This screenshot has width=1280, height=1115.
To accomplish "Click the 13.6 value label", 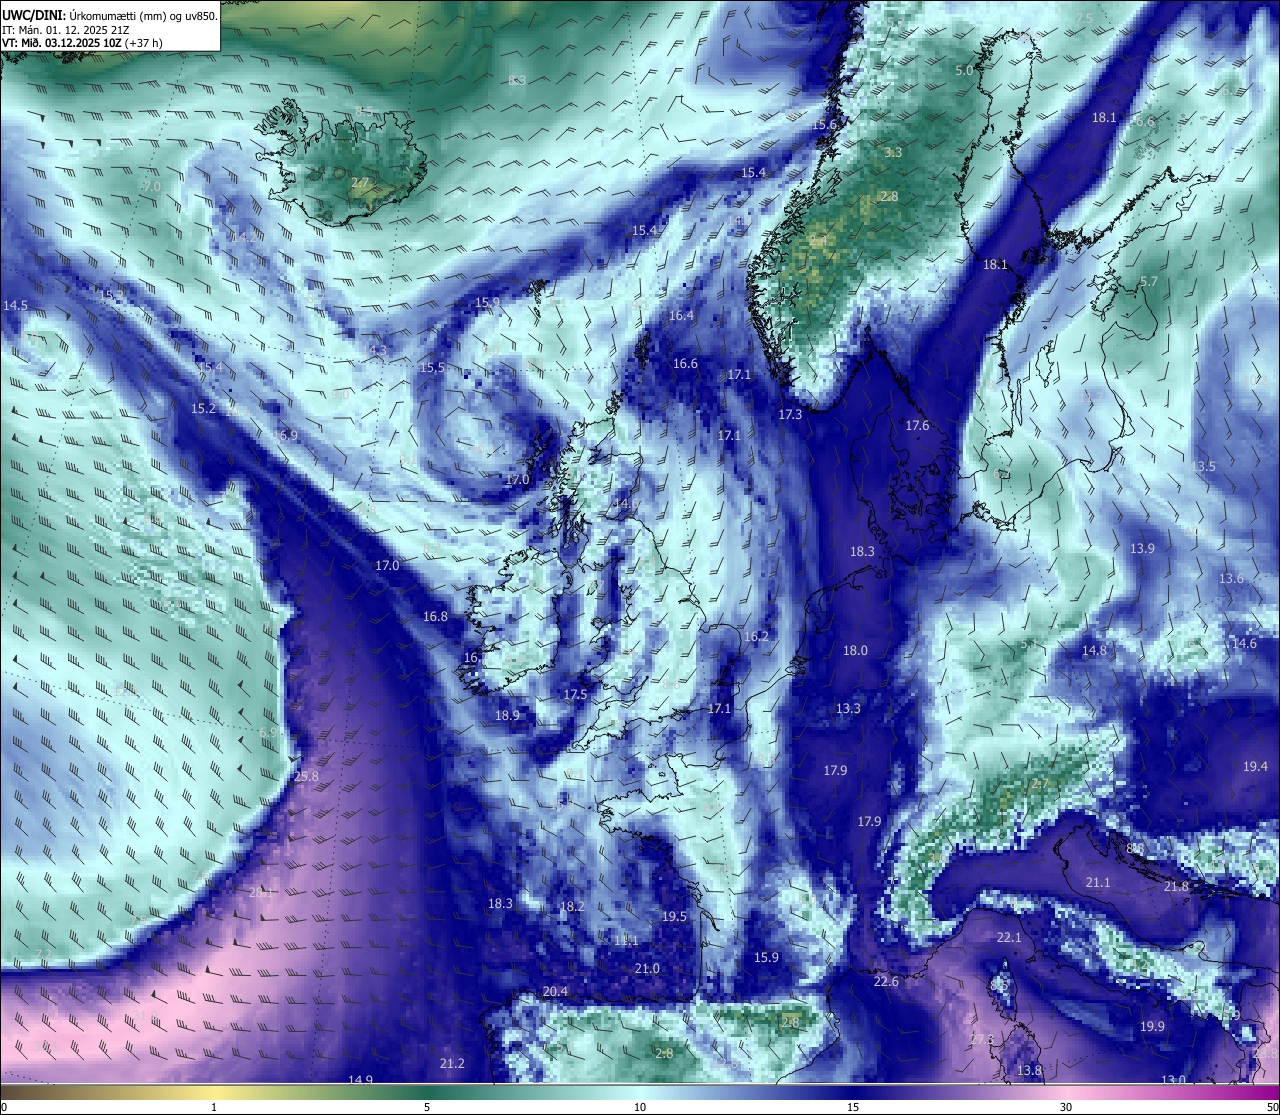I will coord(1231,578).
